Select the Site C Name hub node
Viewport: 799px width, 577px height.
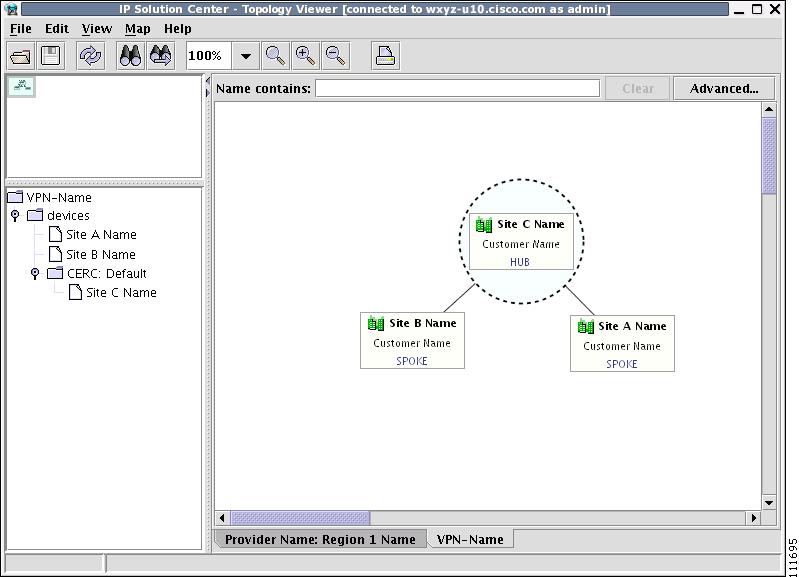521,242
